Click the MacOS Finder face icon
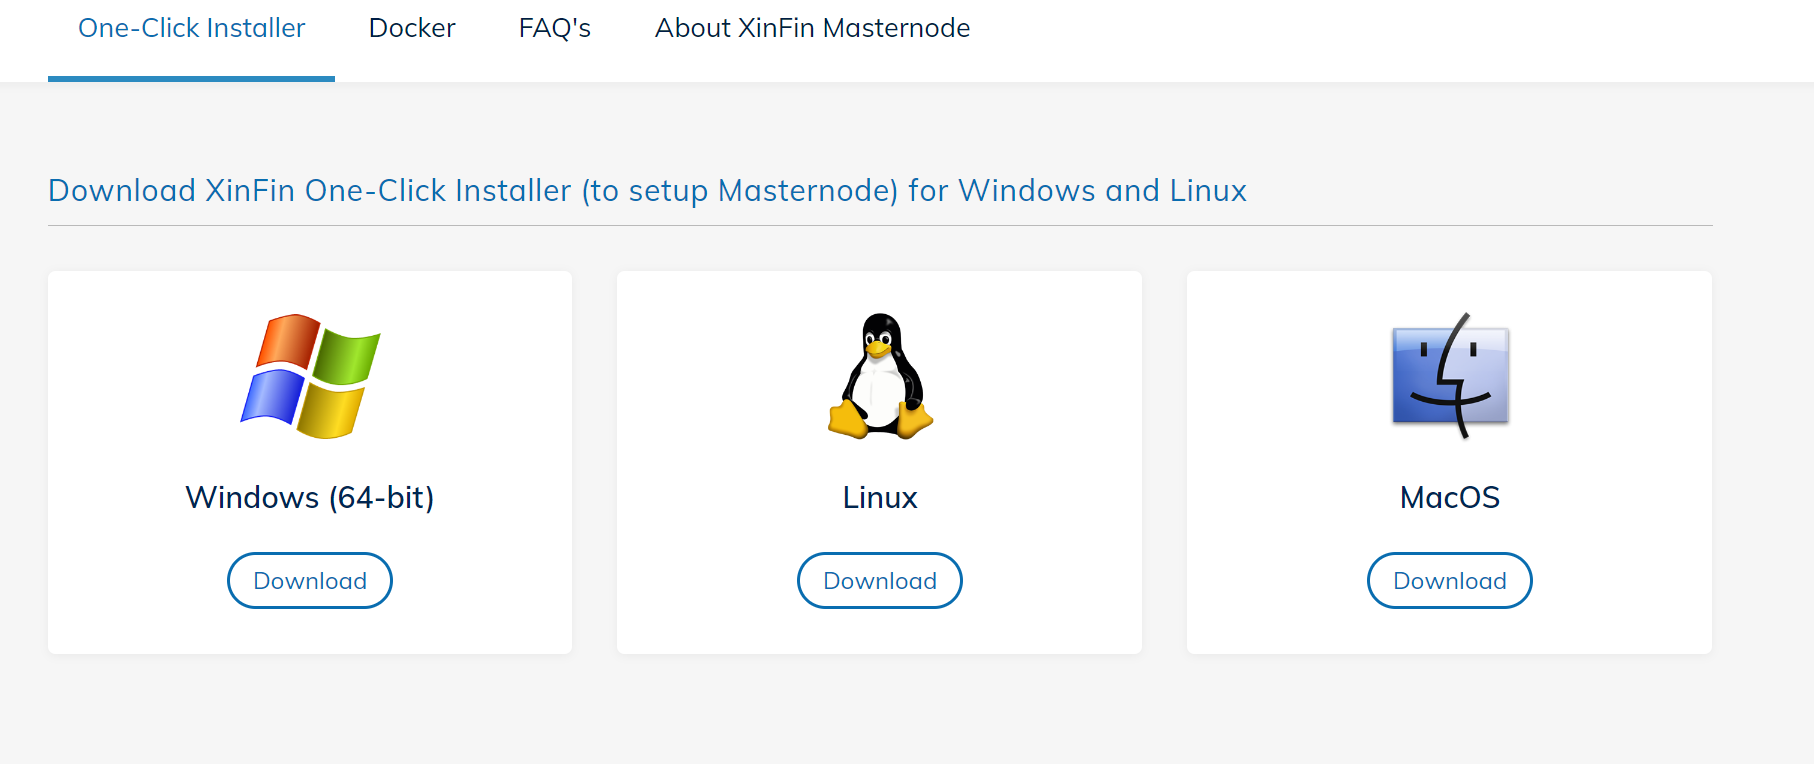Screen dimensions: 1814x764 point(1450,376)
